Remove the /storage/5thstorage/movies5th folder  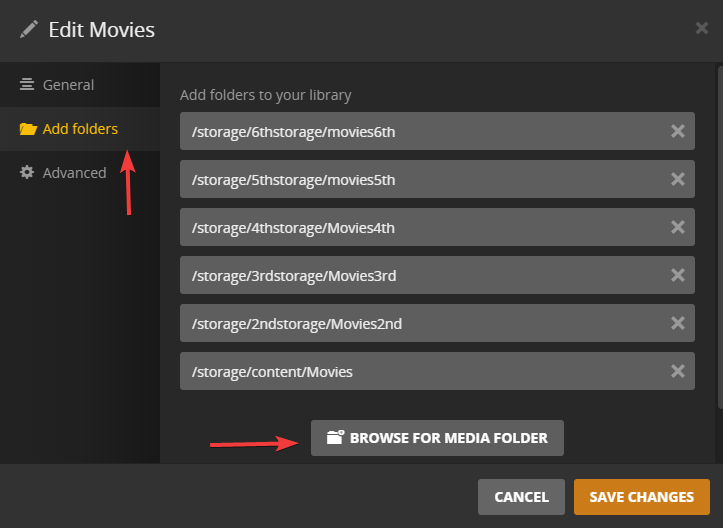(677, 179)
